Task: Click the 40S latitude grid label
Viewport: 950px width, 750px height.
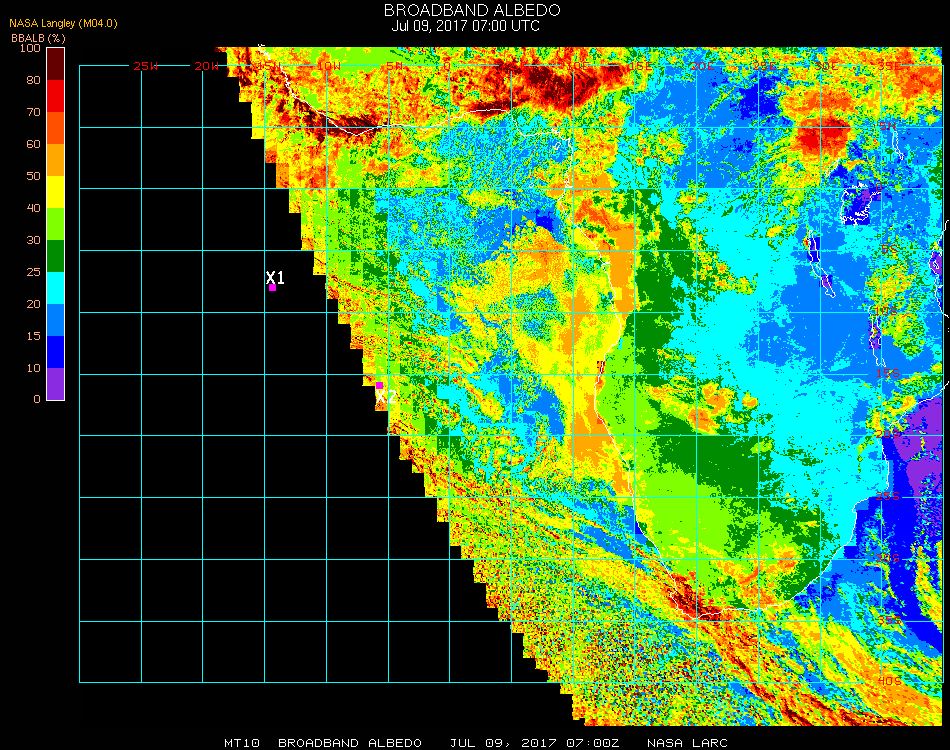Action: coord(889,680)
